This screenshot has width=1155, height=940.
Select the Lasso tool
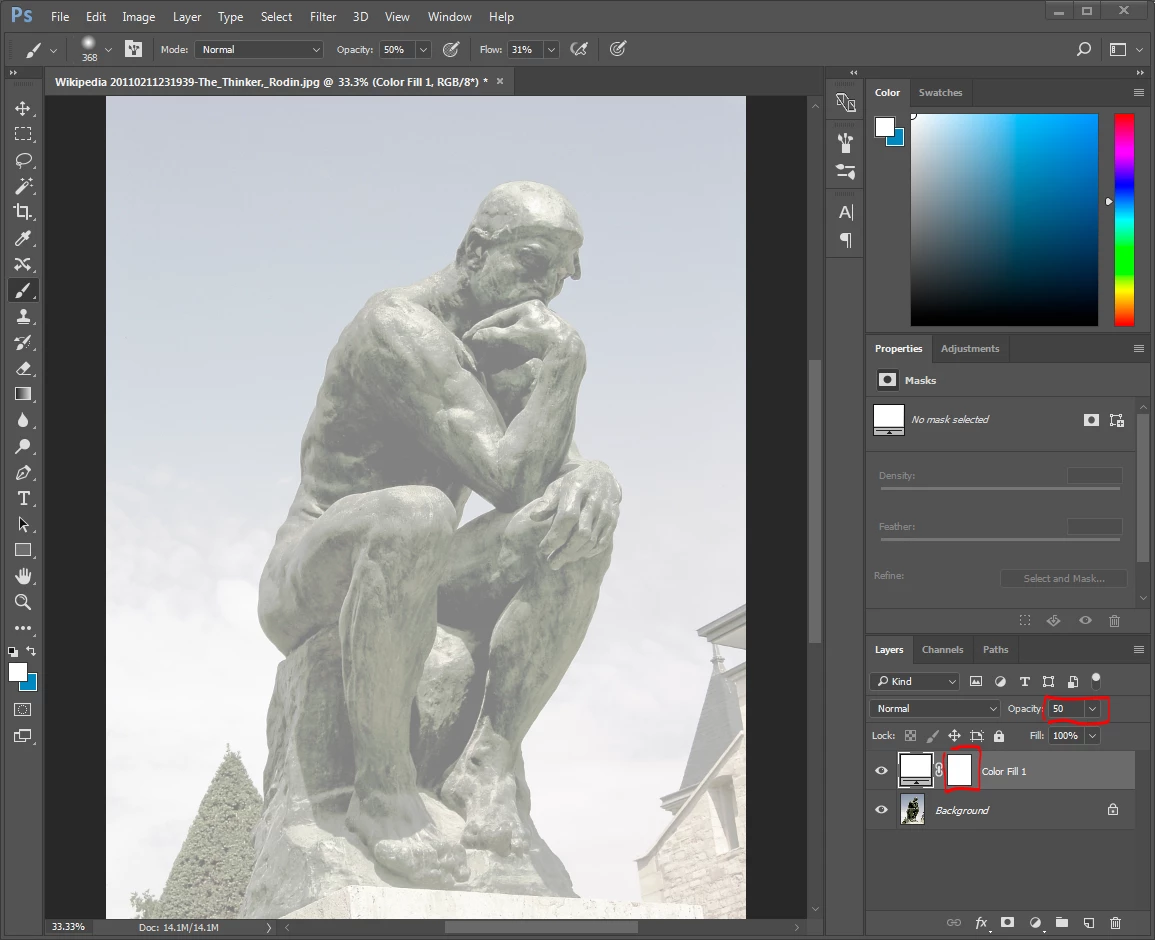click(x=23, y=160)
